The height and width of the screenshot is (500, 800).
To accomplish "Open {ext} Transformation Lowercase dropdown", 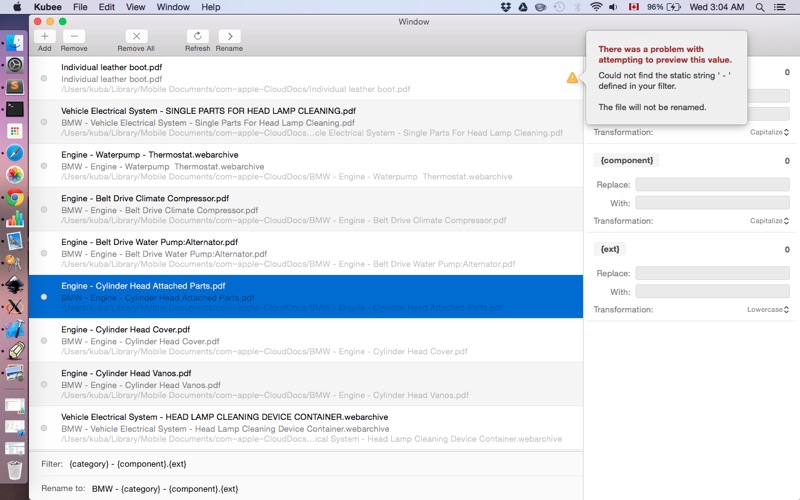I will click(x=768, y=310).
